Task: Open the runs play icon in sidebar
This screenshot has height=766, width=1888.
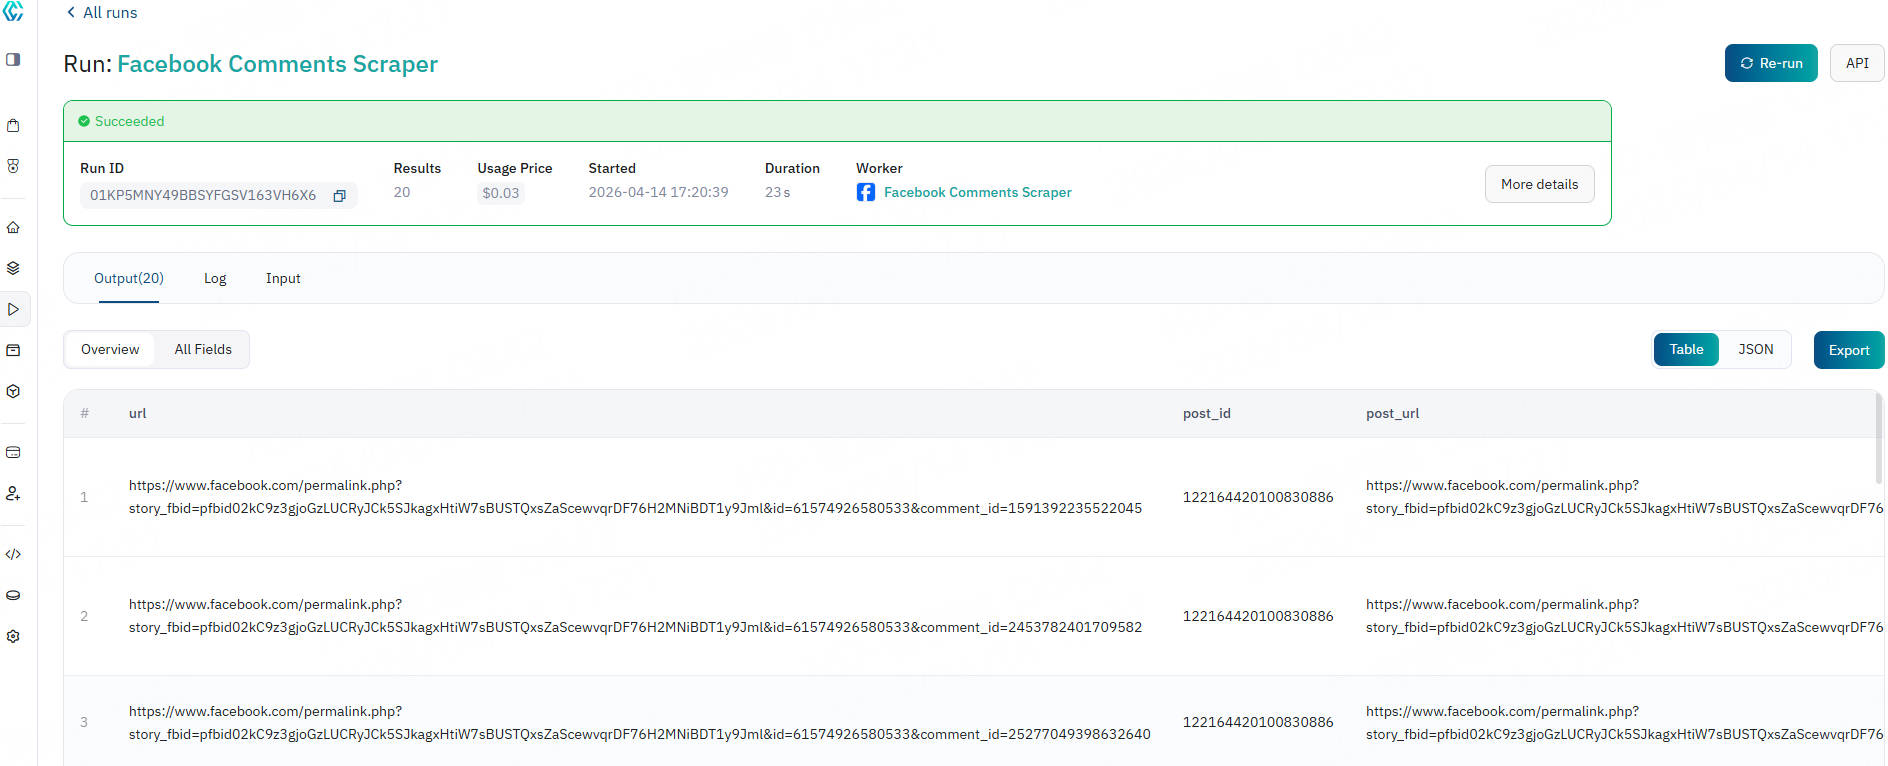Action: [13, 310]
